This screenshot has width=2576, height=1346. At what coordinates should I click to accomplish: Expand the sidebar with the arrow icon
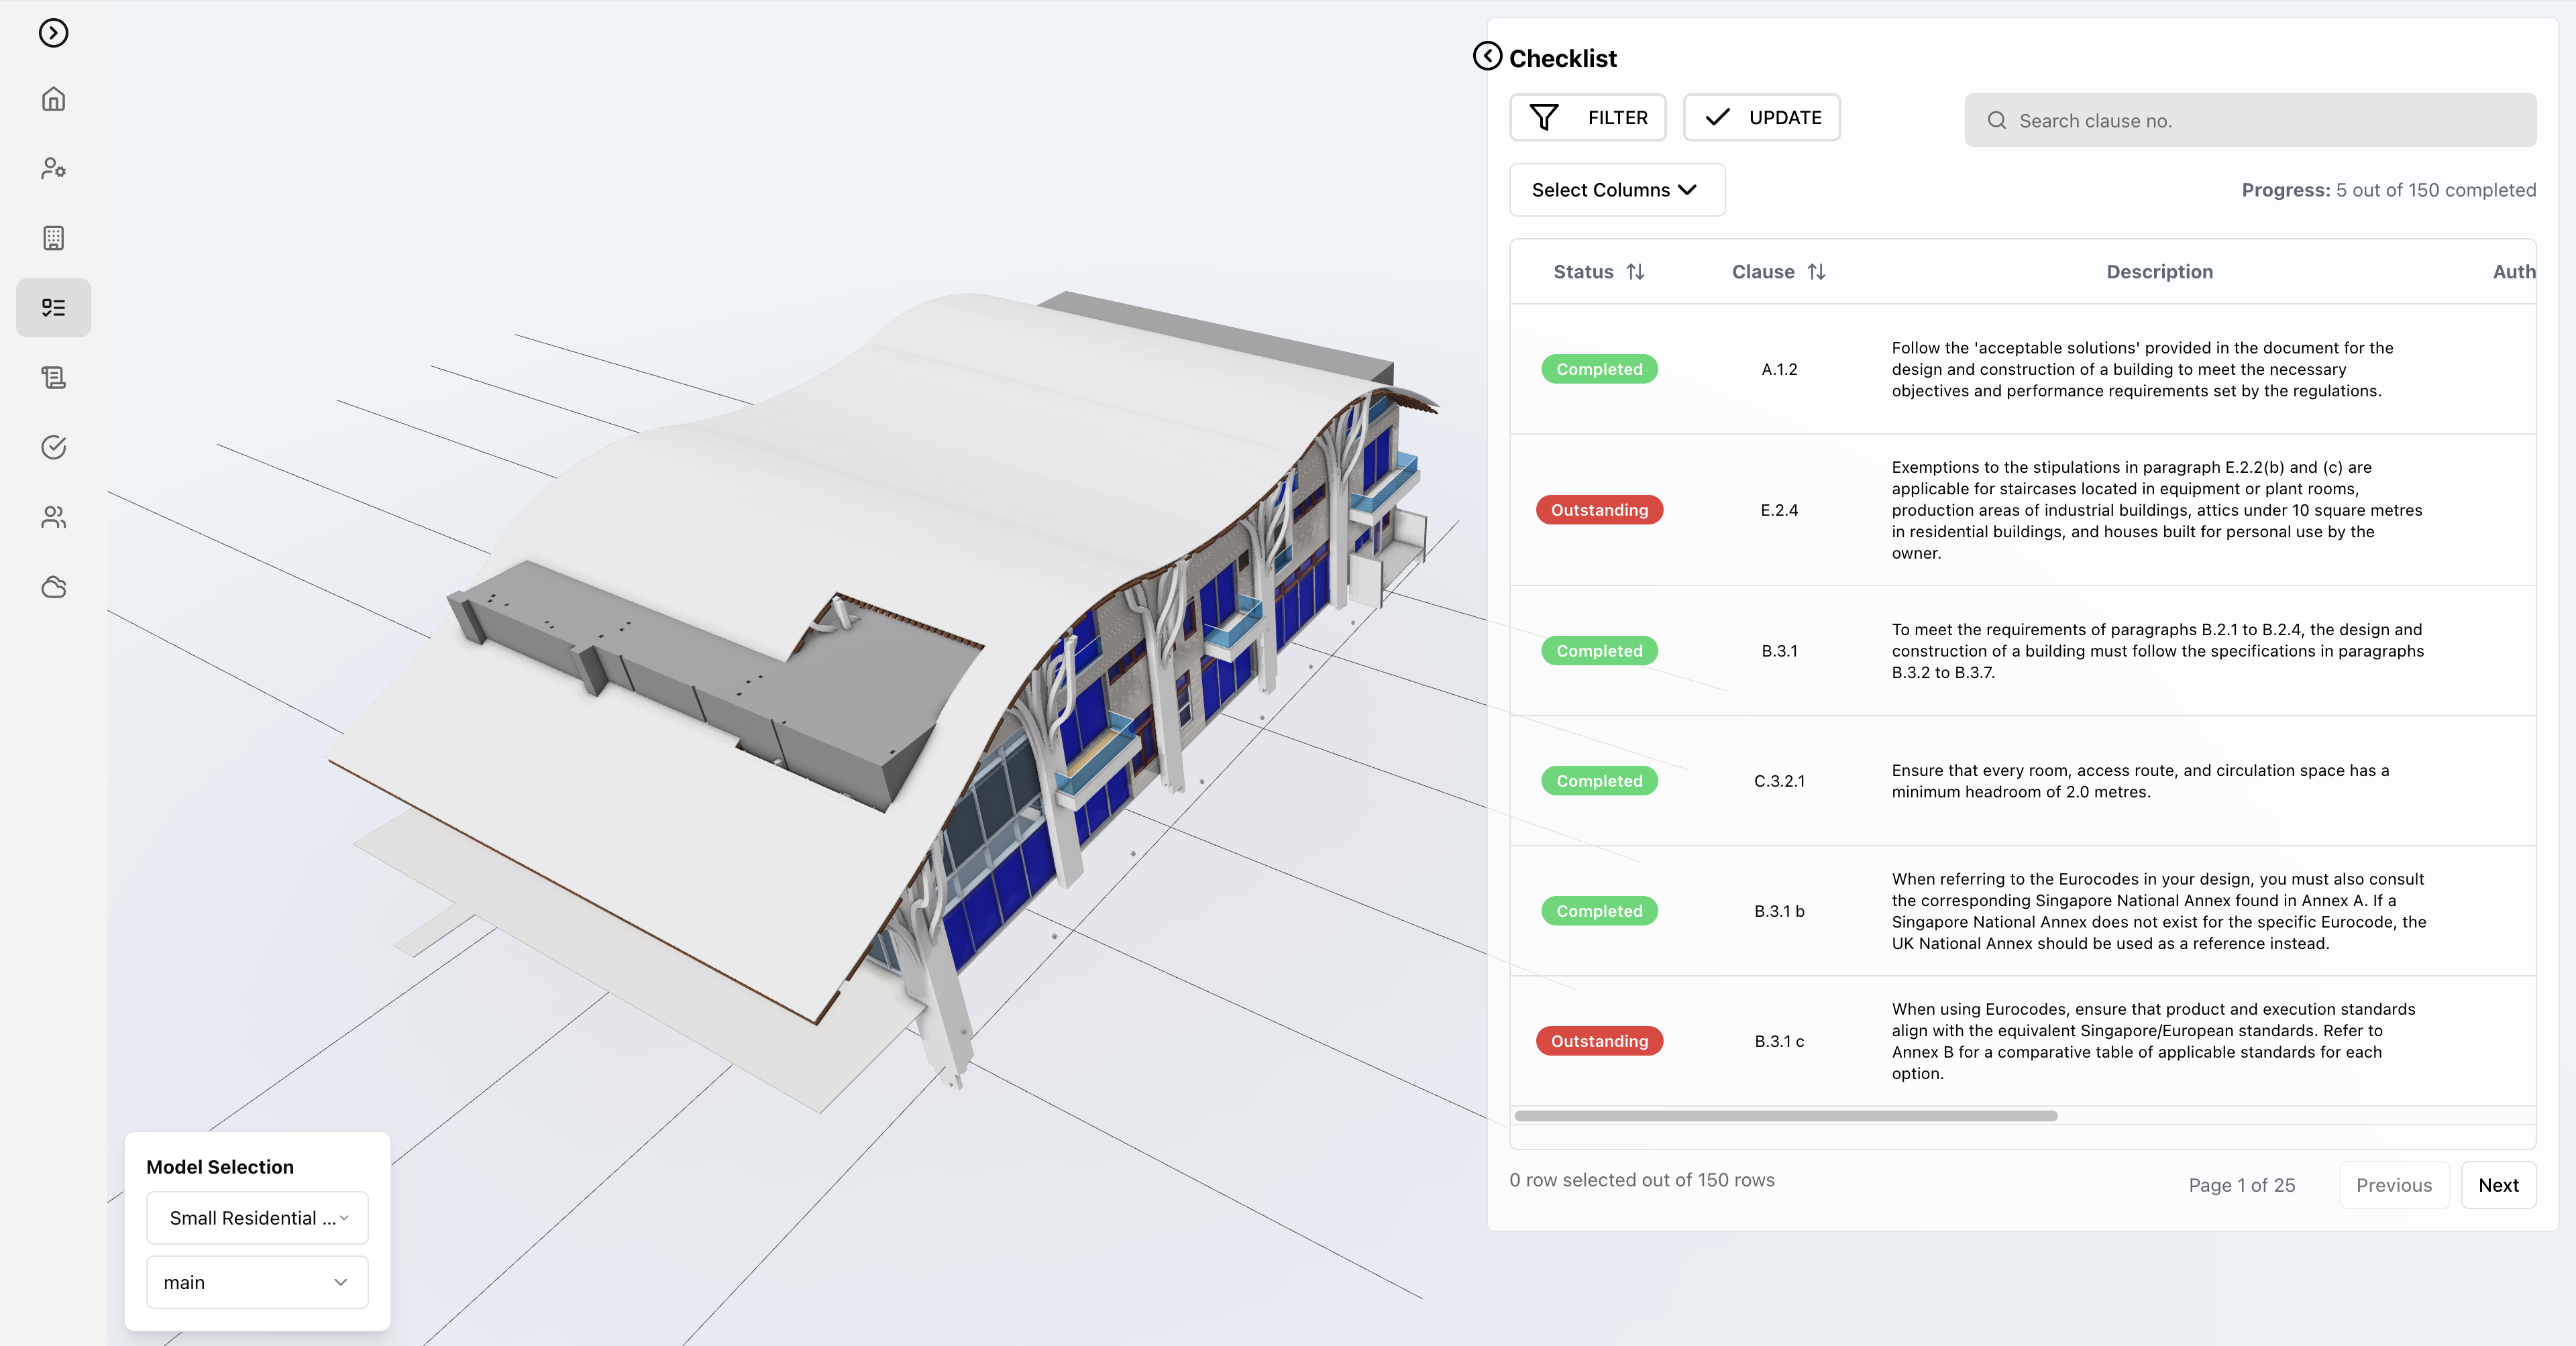tap(53, 33)
